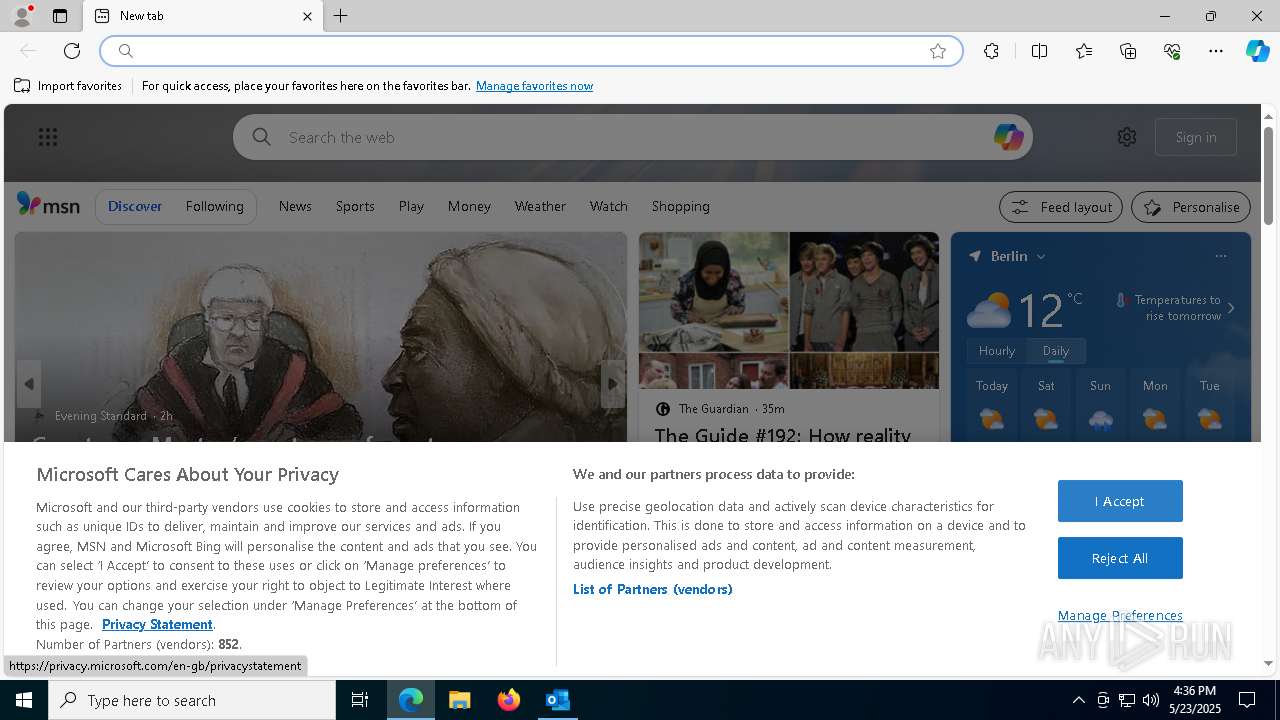This screenshot has width=1280, height=720.
Task: Click the msn logo
Action: pos(48,205)
